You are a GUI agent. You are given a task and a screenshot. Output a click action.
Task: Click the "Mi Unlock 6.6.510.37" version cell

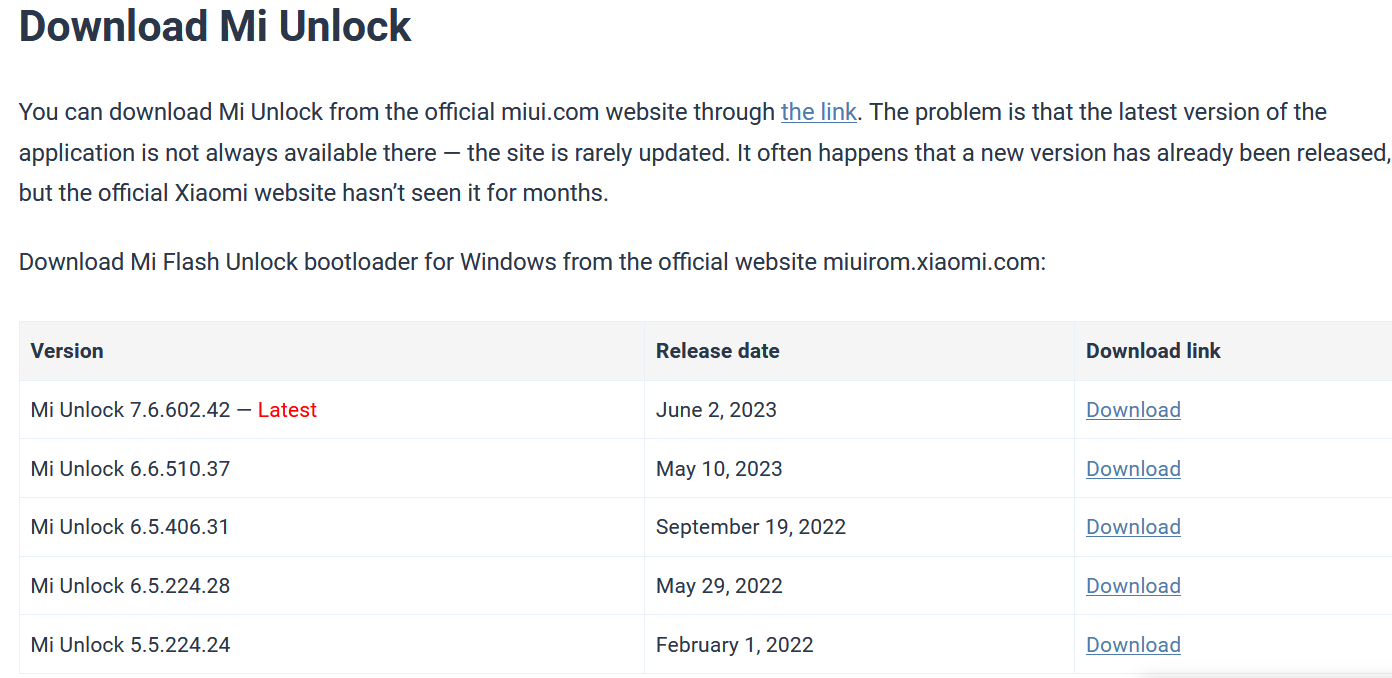tap(130, 469)
